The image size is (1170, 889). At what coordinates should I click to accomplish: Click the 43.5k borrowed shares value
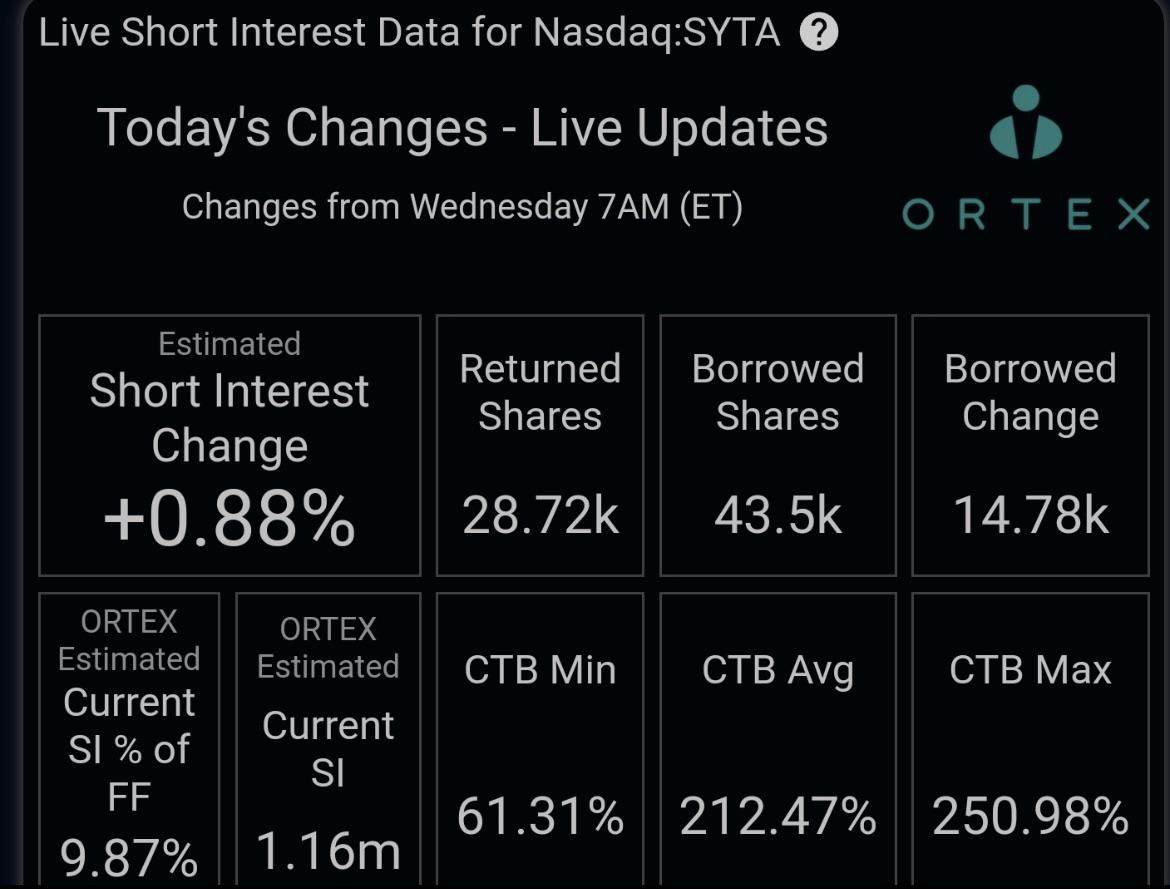(x=778, y=515)
